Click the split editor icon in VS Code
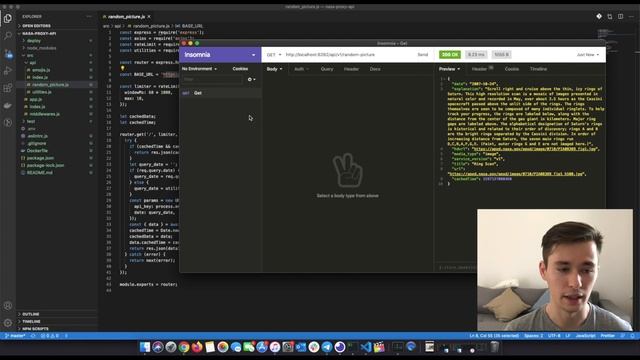The image size is (640, 360). (x=620, y=16)
